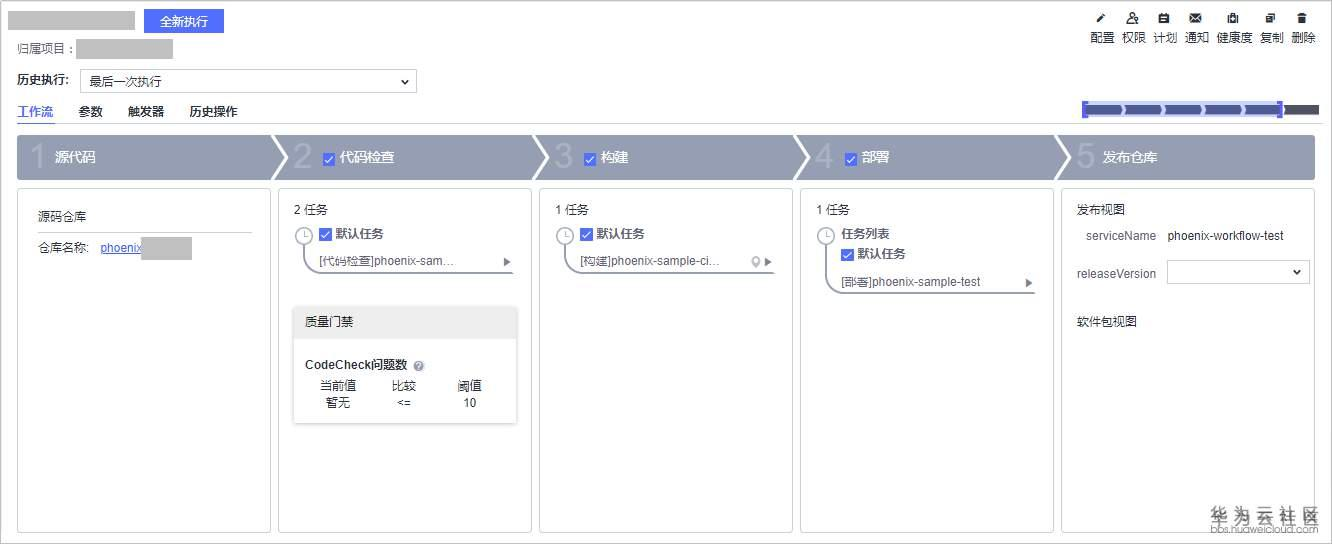This screenshot has height=544, width=1332.
Task: Click the 计划 calendar icon
Action: click(1164, 18)
